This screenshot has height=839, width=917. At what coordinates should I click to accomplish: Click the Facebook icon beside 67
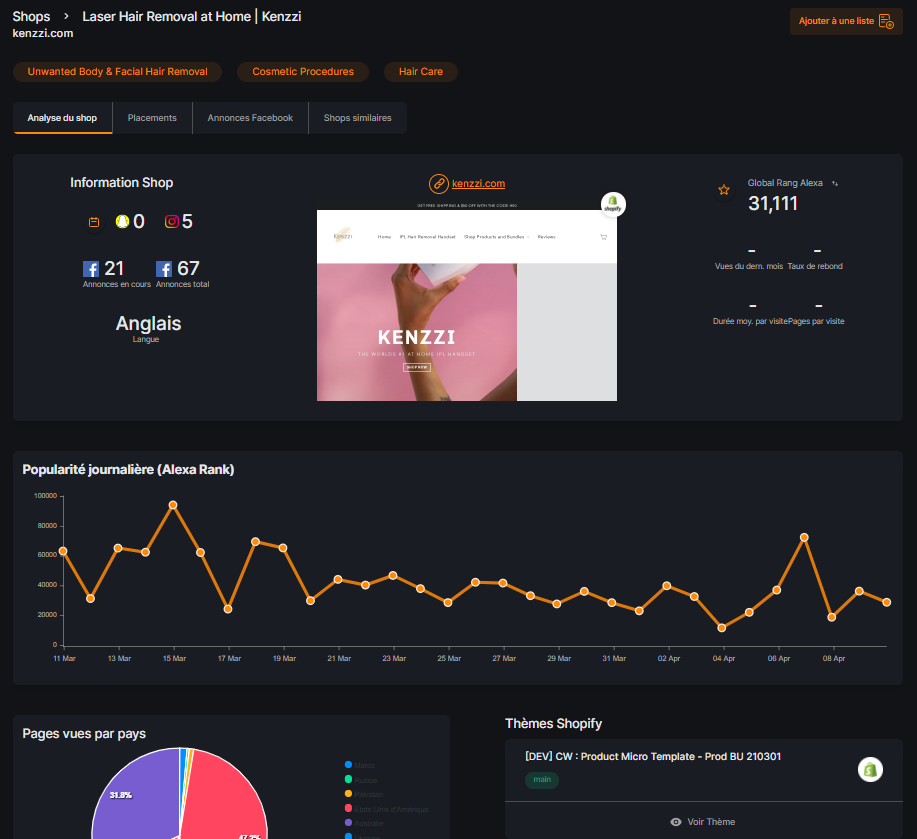[164, 269]
